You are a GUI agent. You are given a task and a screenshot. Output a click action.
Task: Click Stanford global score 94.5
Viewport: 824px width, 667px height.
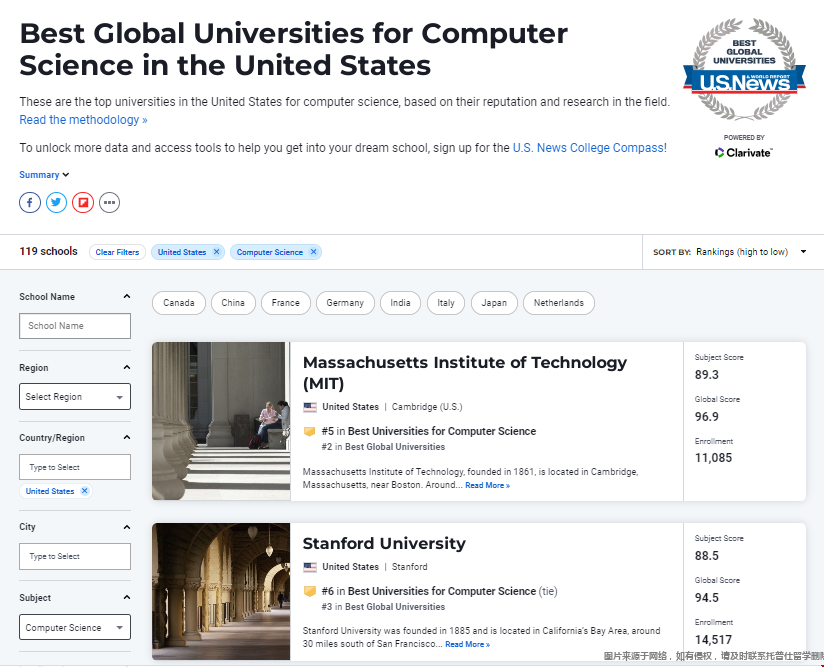coord(706,598)
